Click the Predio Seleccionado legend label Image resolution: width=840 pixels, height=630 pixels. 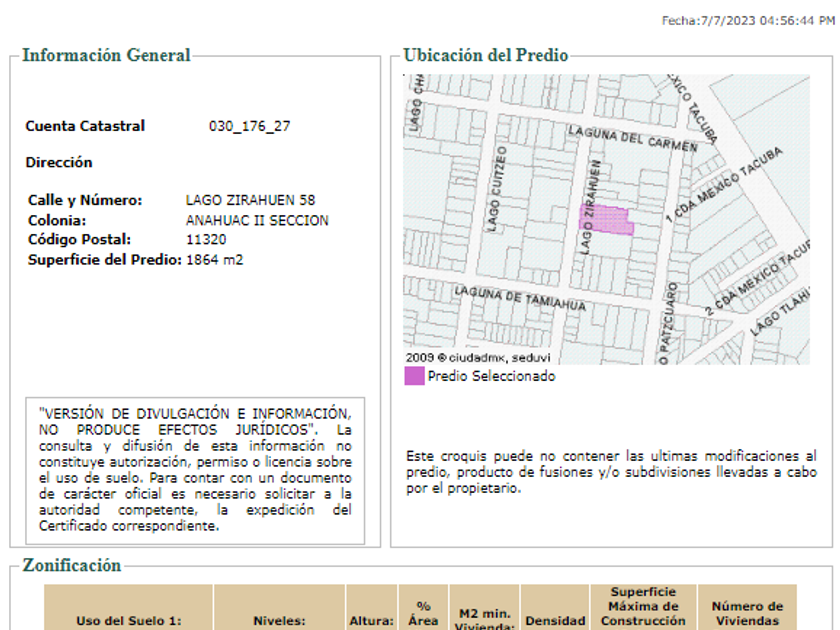tap(491, 376)
